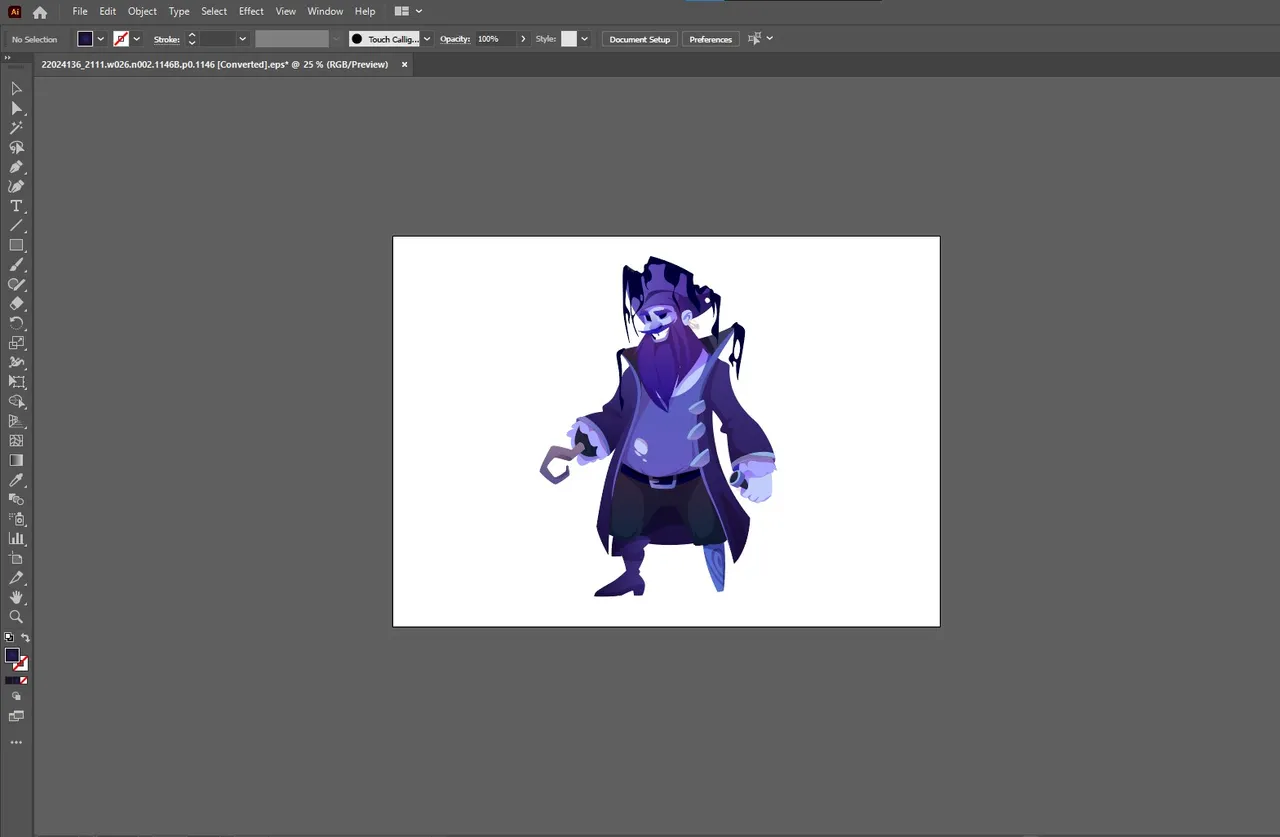Image resolution: width=1280 pixels, height=837 pixels.
Task: Switch to the Converted.eps document tab
Action: (x=214, y=64)
